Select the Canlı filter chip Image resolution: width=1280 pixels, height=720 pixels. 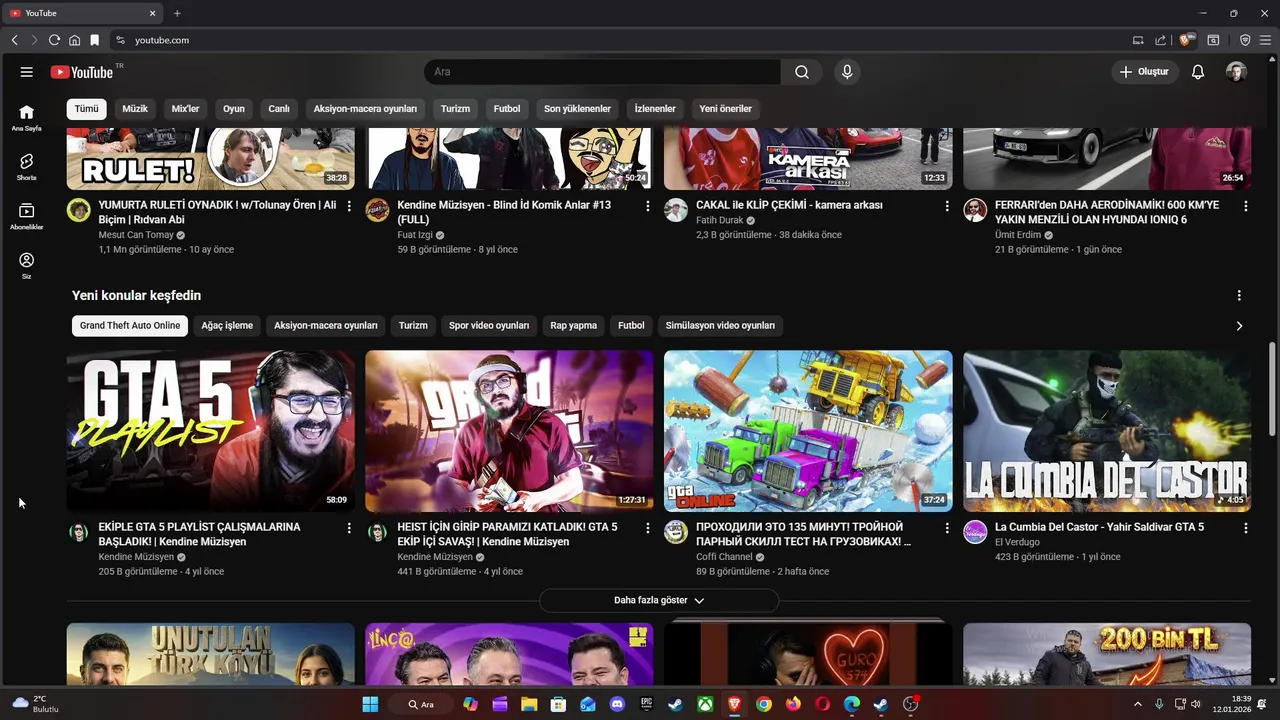[x=279, y=109]
